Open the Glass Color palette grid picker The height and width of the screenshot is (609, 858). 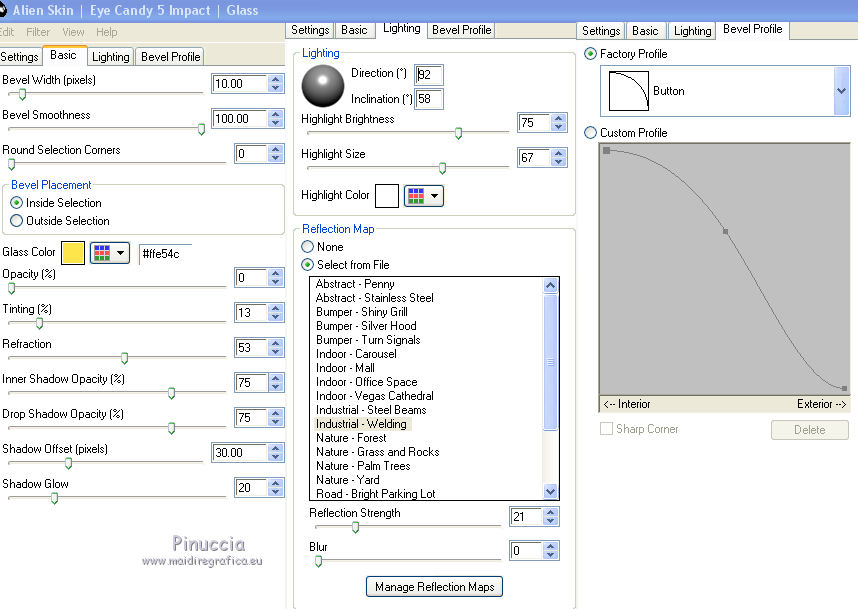[x=109, y=253]
